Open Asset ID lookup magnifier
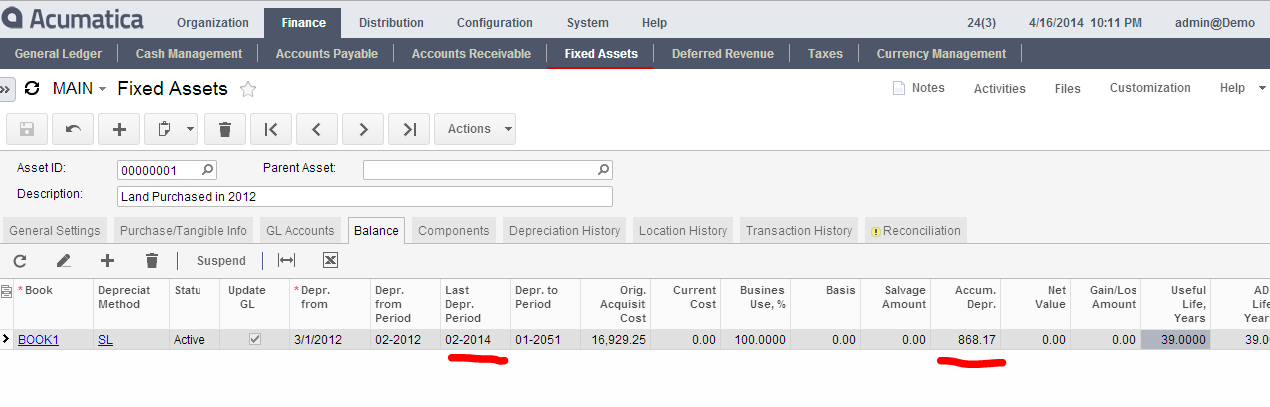This screenshot has height=407, width=1270. point(207,170)
